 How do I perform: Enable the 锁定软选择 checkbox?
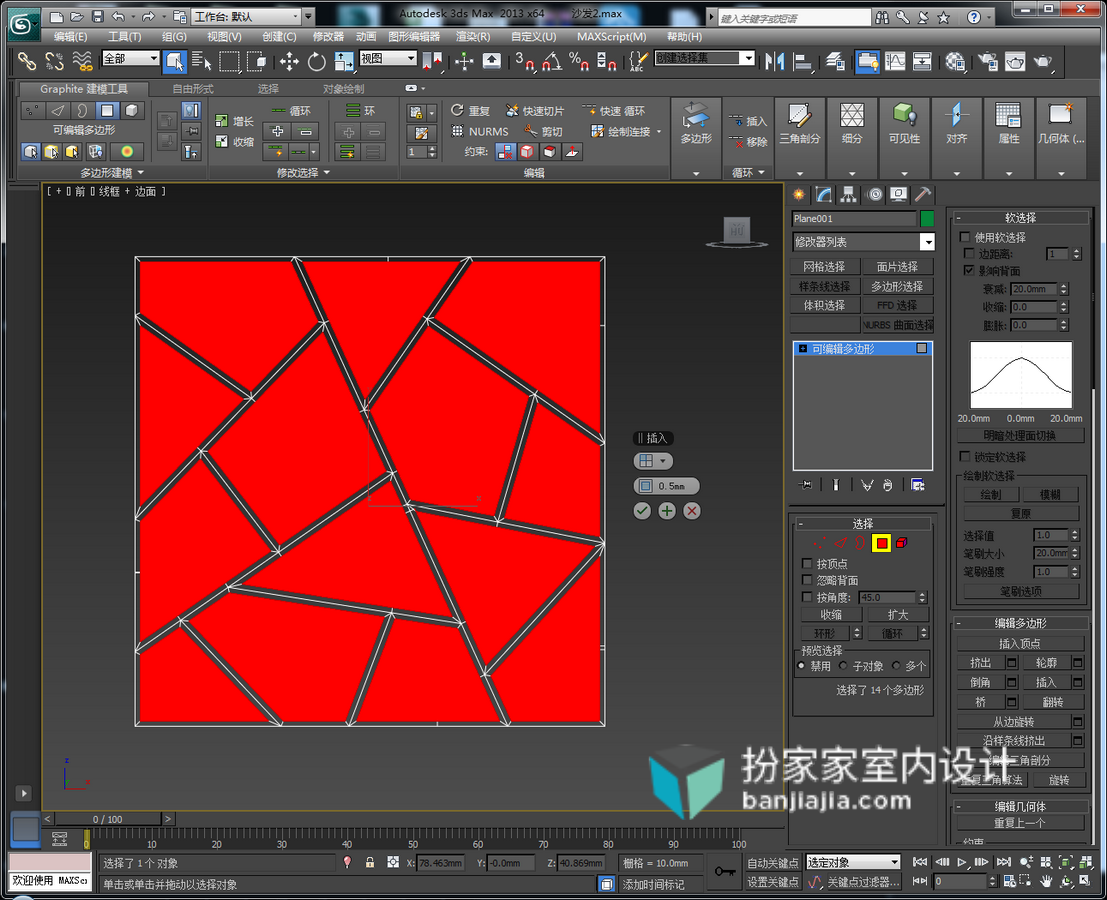coord(965,457)
